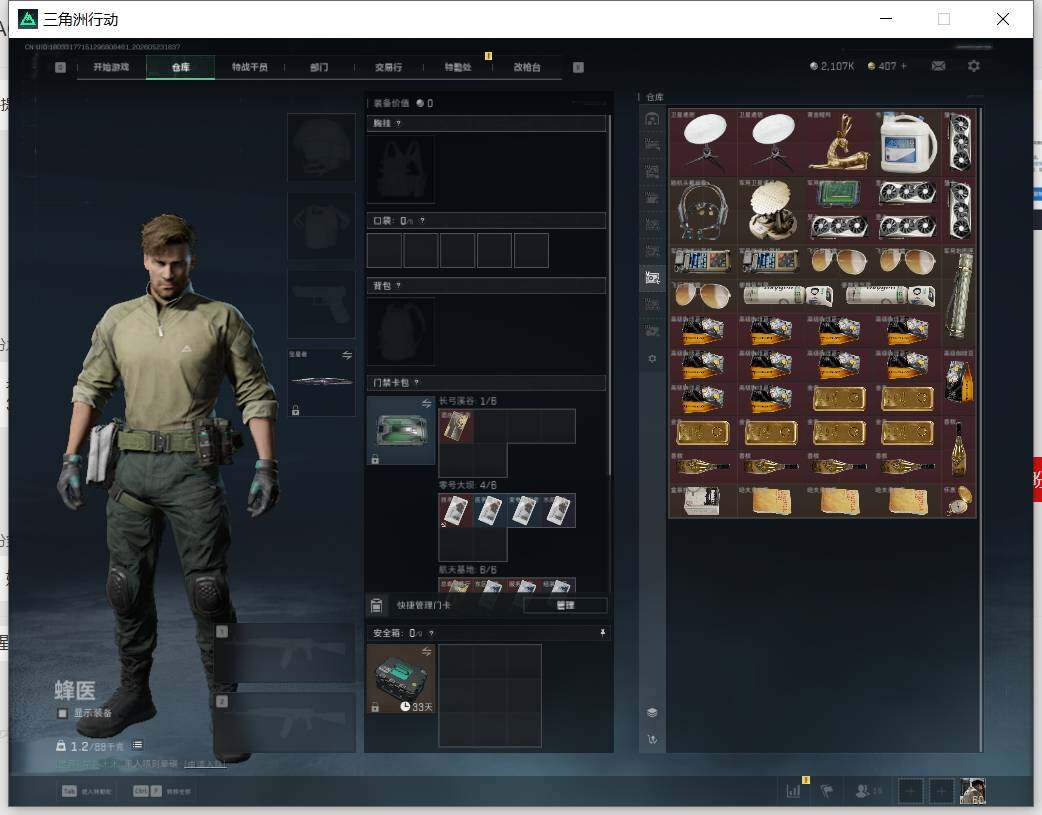Select the empty backpack slot
The height and width of the screenshot is (815, 1042).
click(x=401, y=331)
